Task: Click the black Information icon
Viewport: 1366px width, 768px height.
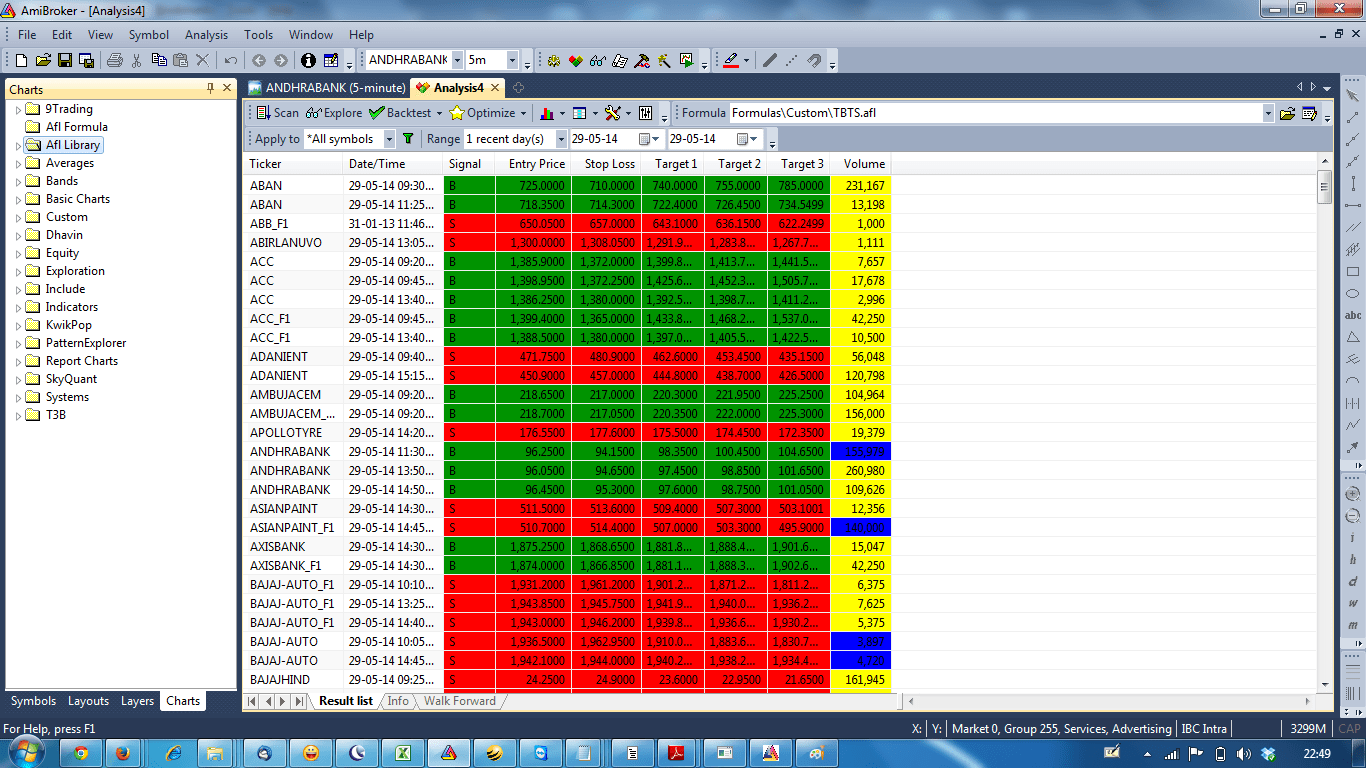Action: 308,60
